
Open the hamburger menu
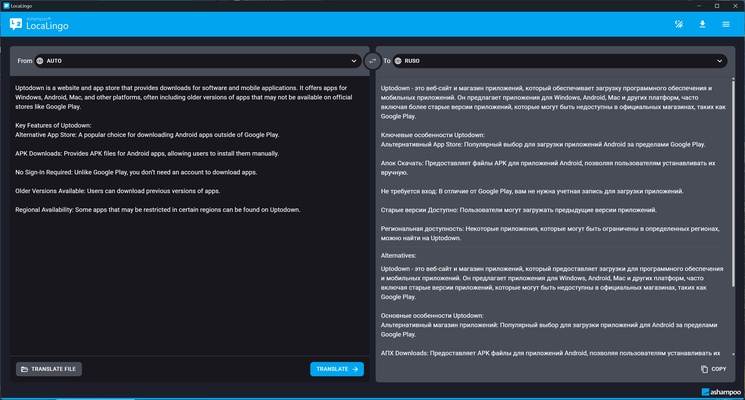coord(726,24)
